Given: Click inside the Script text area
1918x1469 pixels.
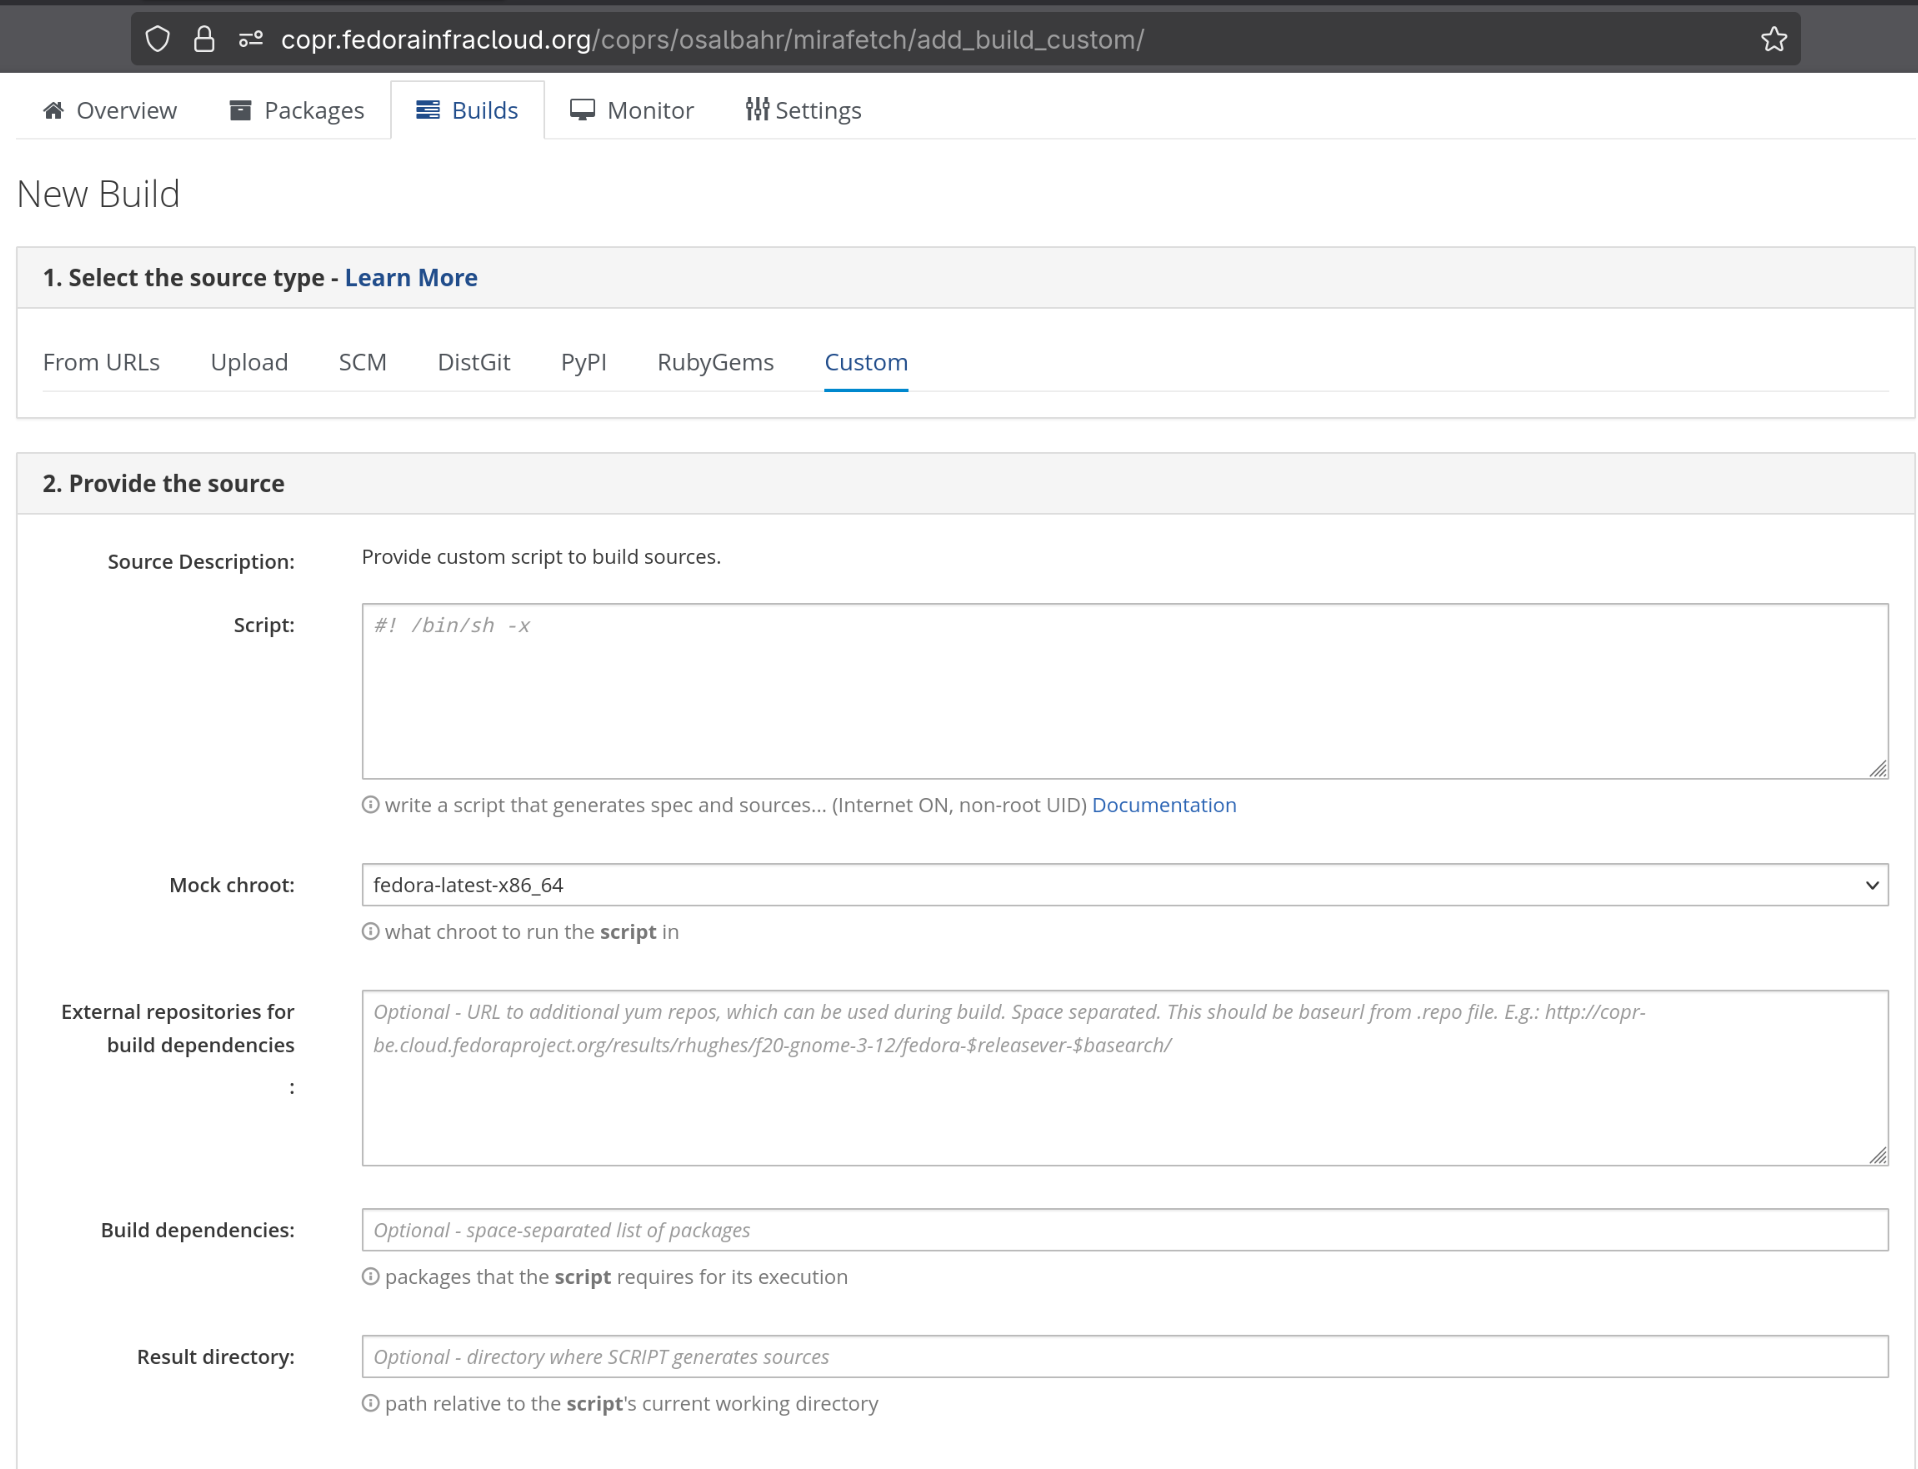Looking at the screenshot, I should (x=1120, y=692).
